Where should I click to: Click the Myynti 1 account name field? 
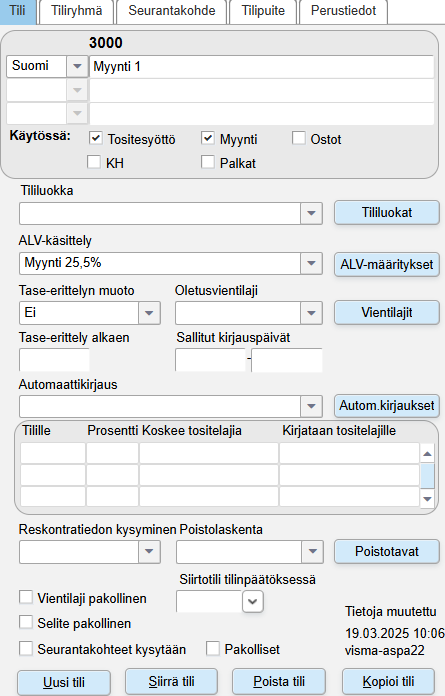(x=262, y=67)
